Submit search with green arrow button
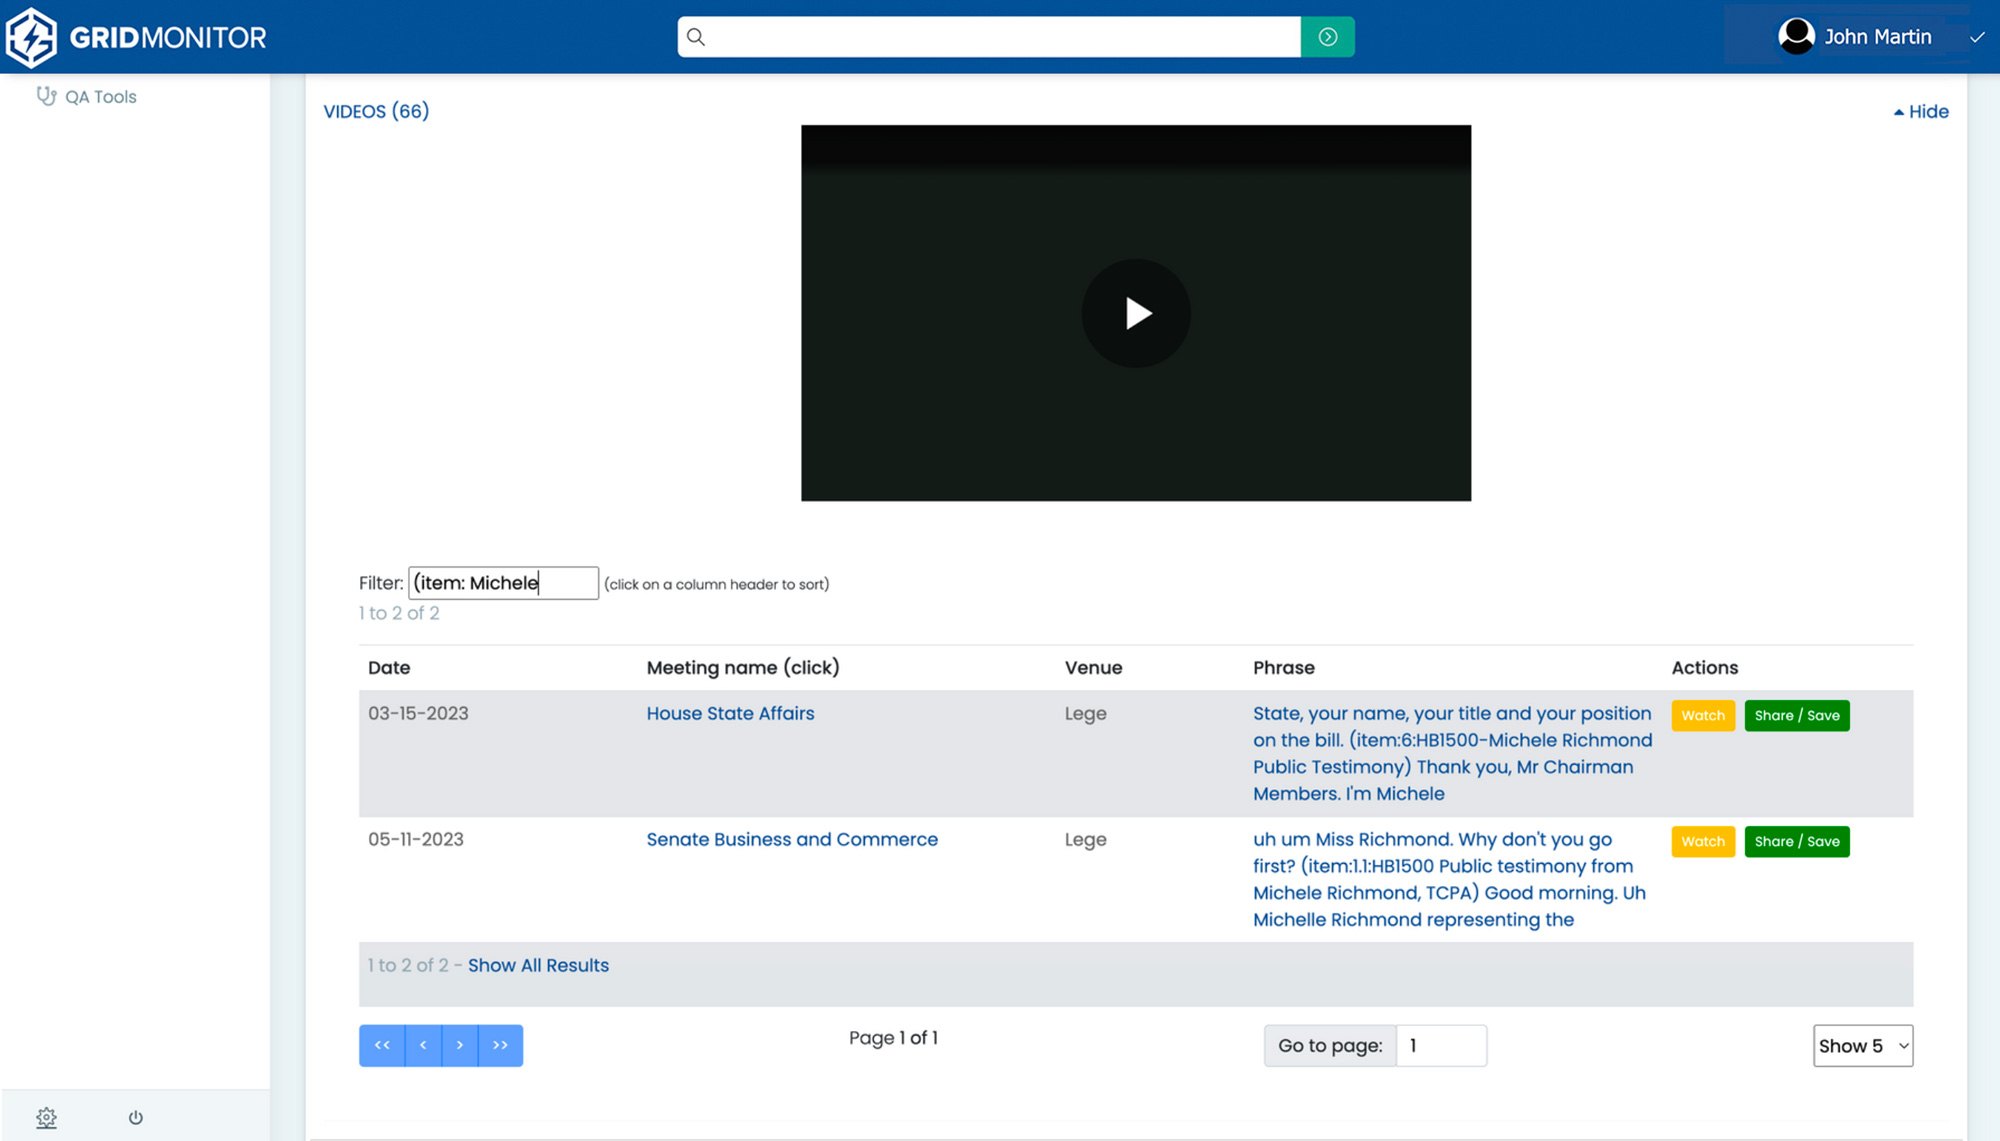This screenshot has width=2000, height=1141. [1327, 37]
